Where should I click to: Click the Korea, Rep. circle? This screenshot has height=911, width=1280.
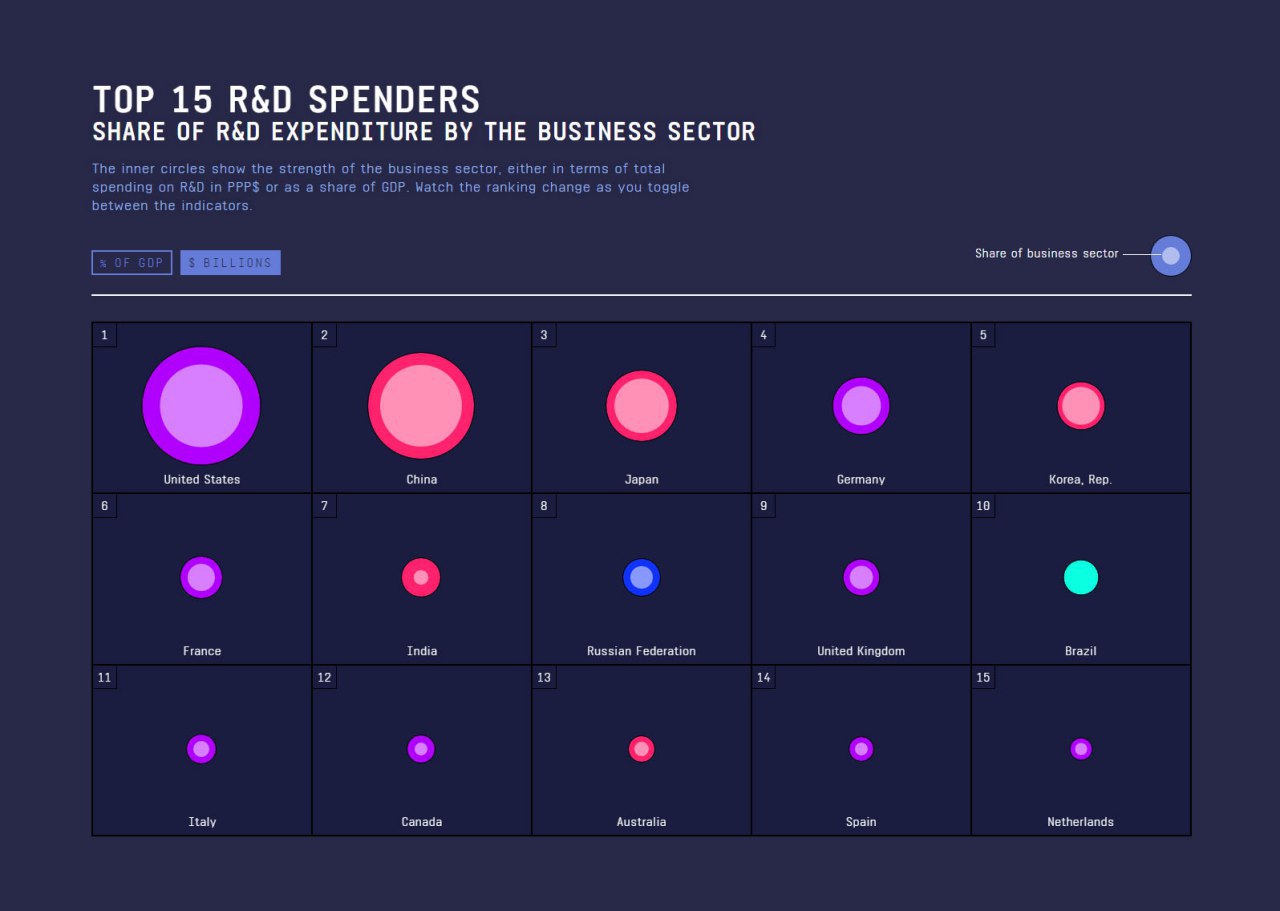click(1081, 406)
